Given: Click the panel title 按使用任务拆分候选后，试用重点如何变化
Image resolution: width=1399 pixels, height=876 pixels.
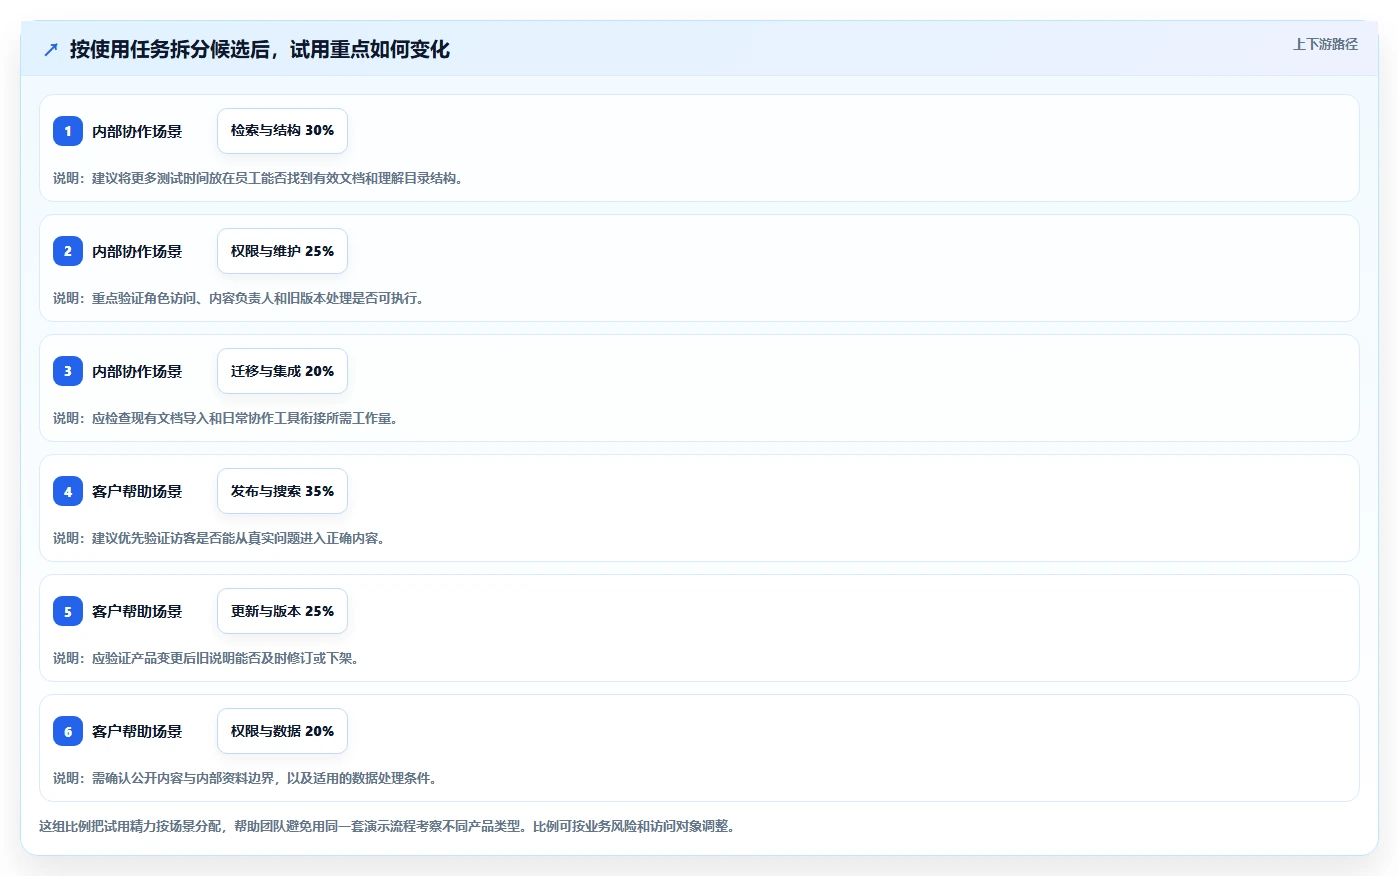Looking at the screenshot, I should click(260, 49).
